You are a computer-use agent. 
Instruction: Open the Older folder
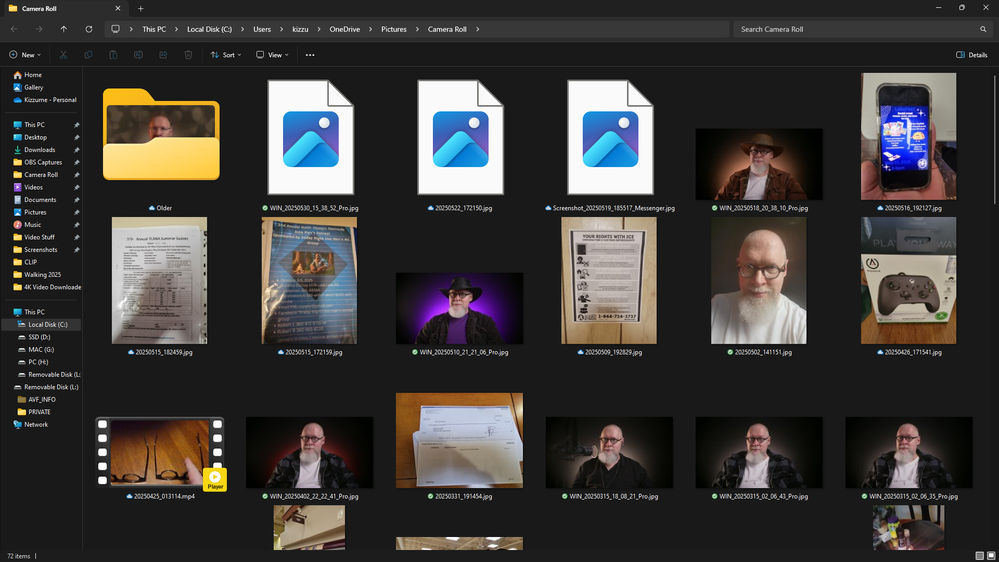coord(160,137)
